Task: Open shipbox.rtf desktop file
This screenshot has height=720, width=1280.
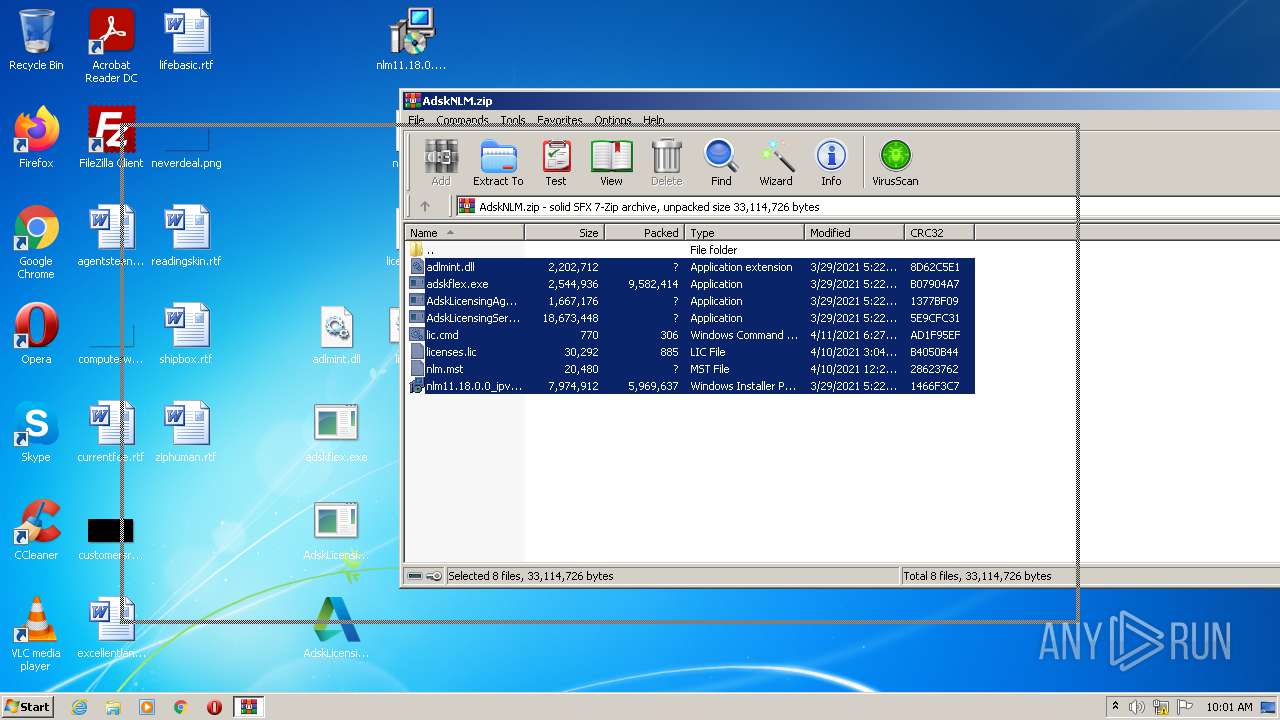Action: tap(186, 334)
